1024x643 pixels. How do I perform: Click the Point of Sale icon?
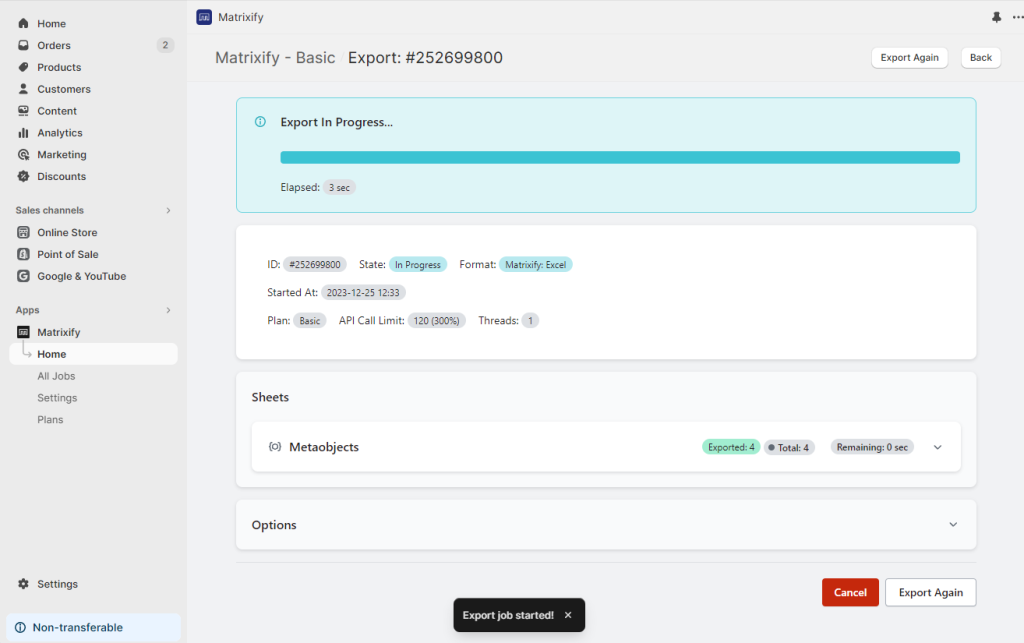coord(22,254)
